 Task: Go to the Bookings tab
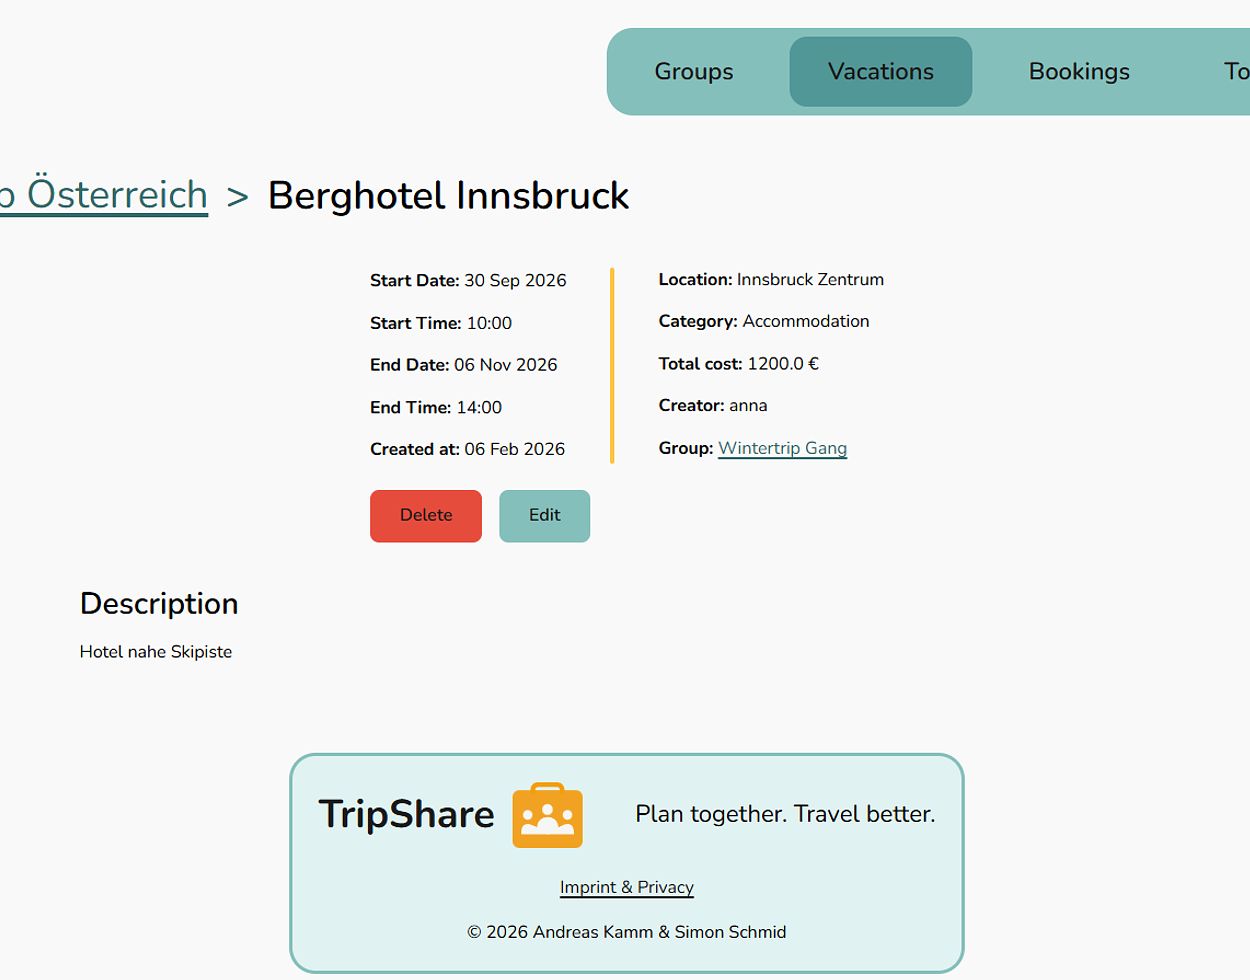tap(1079, 72)
